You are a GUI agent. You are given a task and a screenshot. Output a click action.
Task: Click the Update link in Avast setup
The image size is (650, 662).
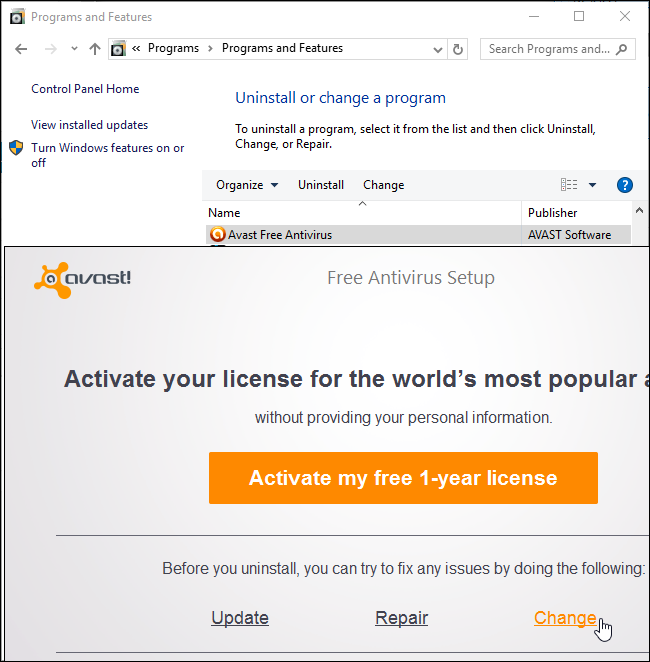[x=240, y=618]
